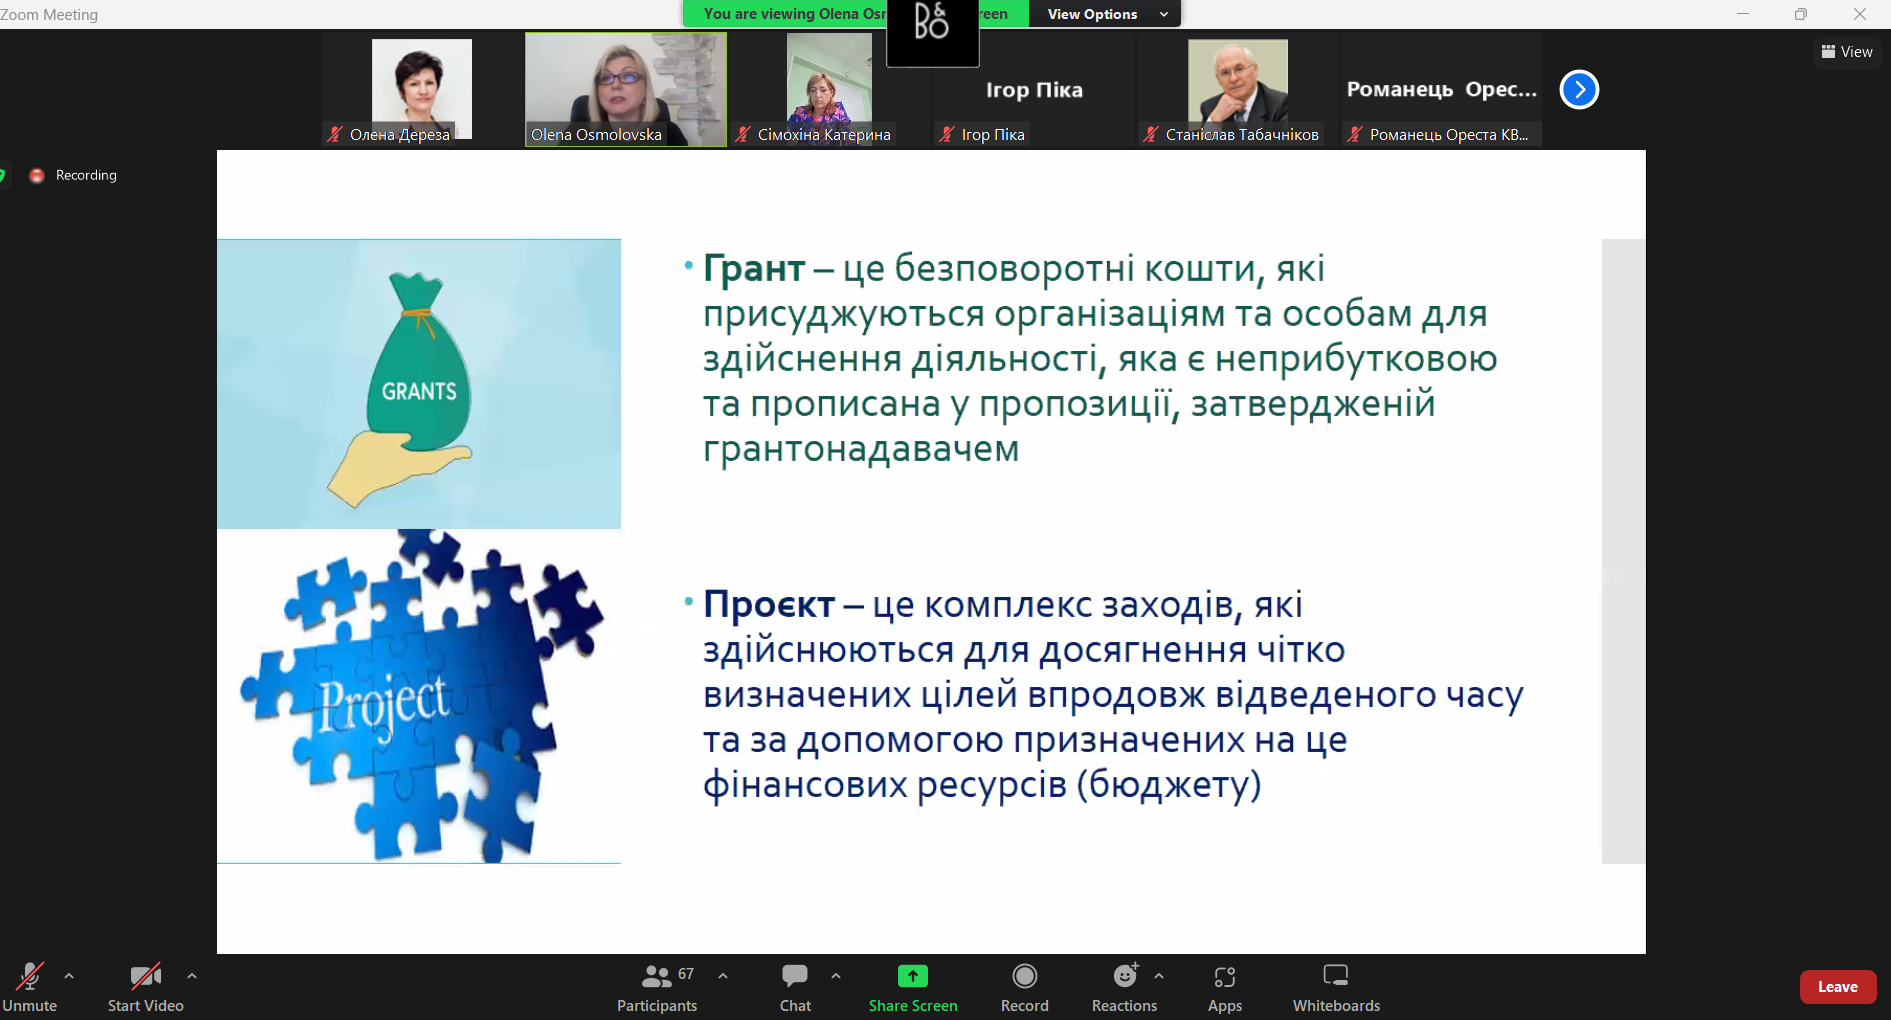The height and width of the screenshot is (1020, 1891).
Task: Click the slide text '(бюджету)'
Action: pyautogui.click(x=1169, y=785)
